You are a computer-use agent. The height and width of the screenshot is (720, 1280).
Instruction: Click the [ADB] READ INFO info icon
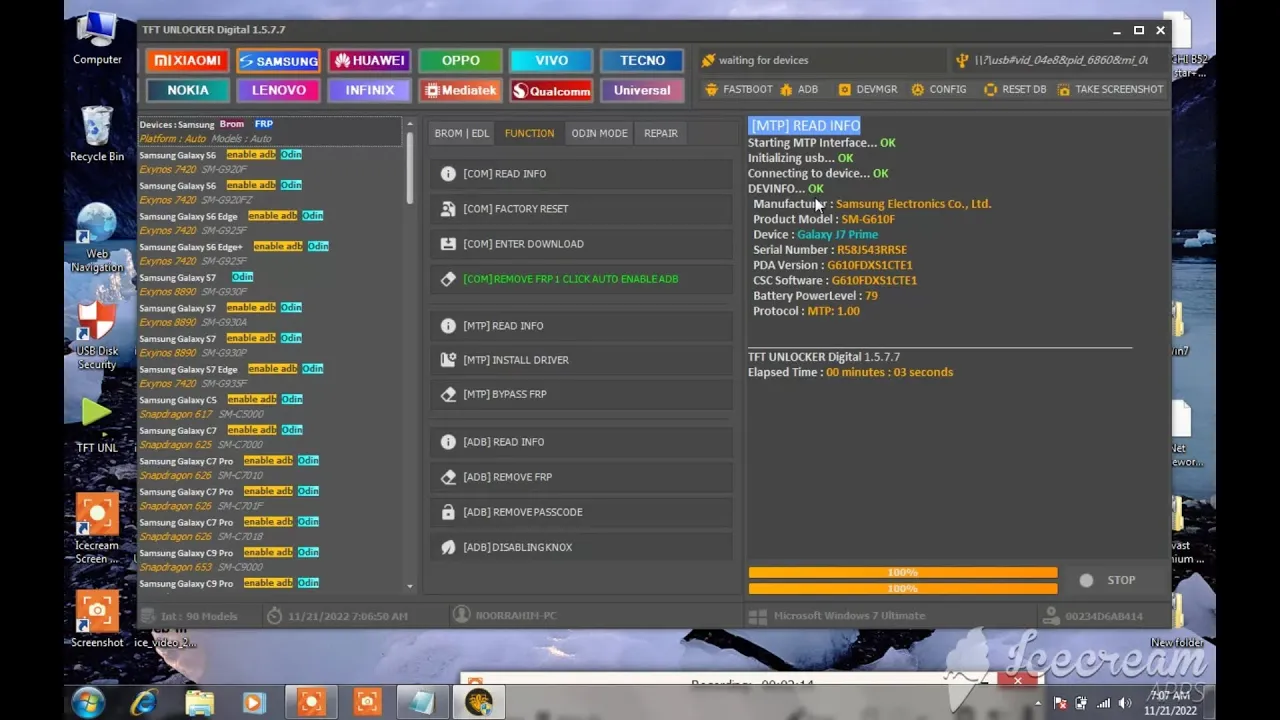(x=448, y=442)
